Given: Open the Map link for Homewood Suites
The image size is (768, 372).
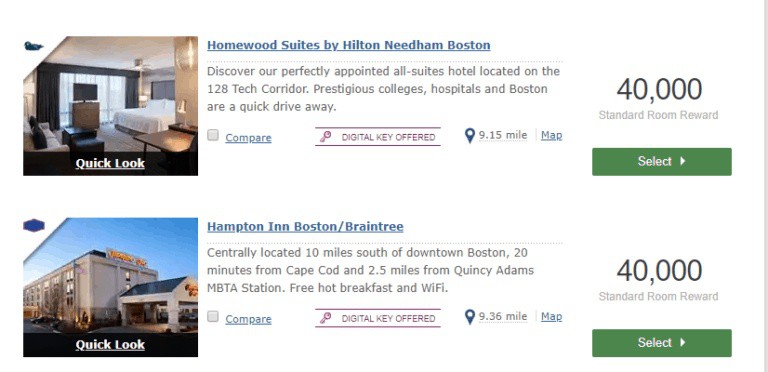Looking at the screenshot, I should pyautogui.click(x=552, y=135).
